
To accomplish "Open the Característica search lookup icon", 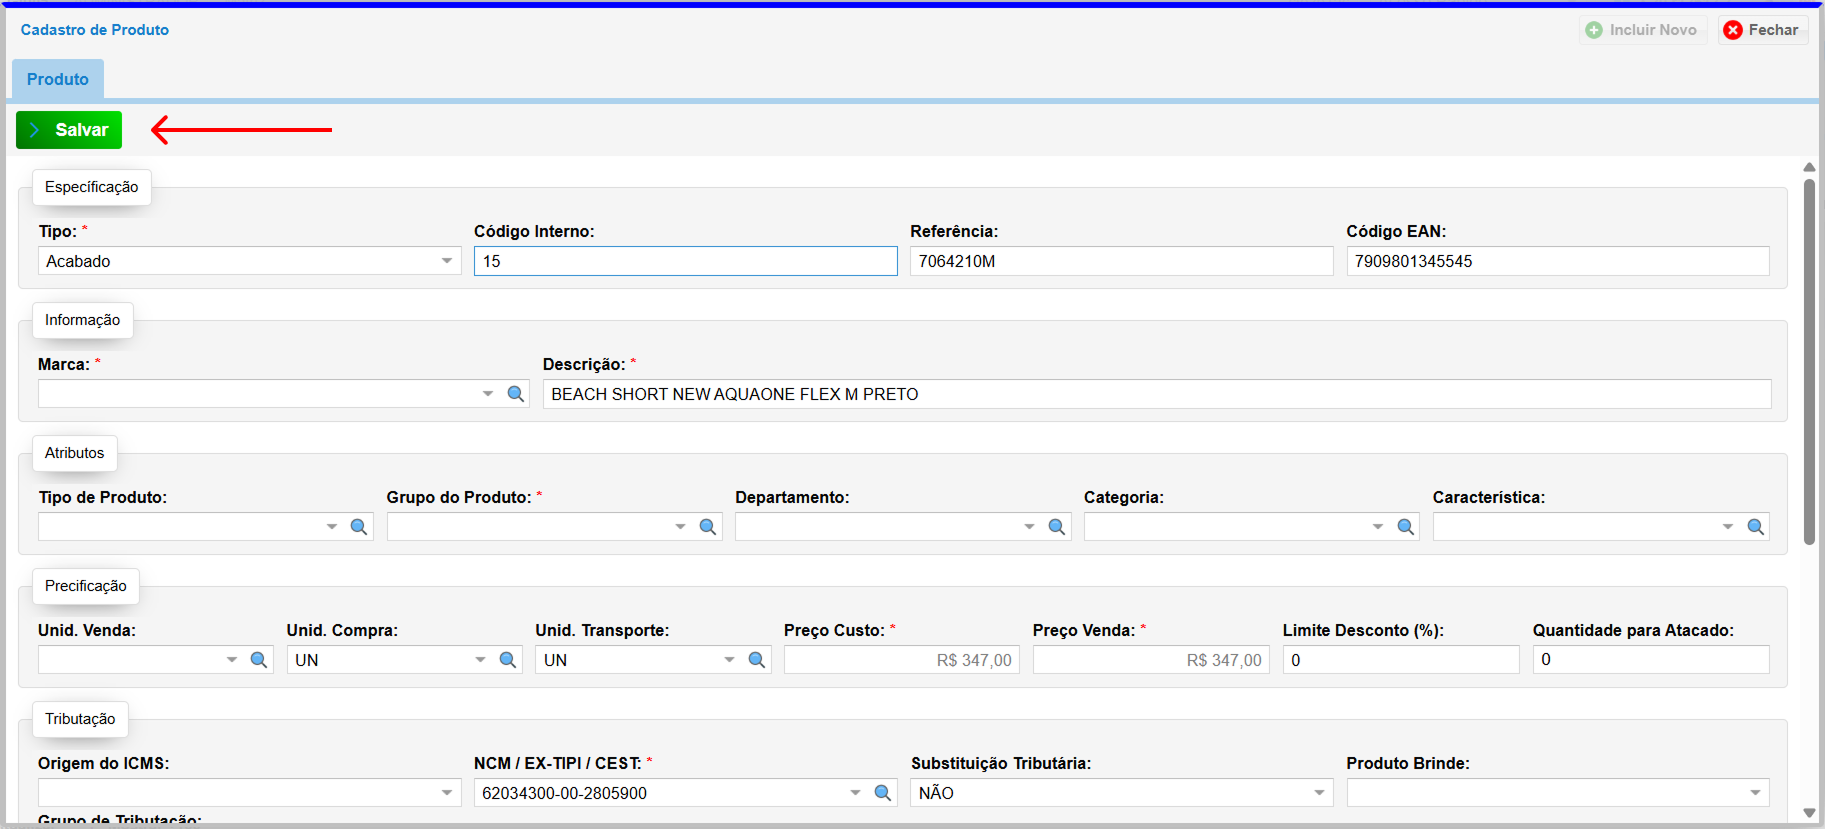I will pos(1755,527).
